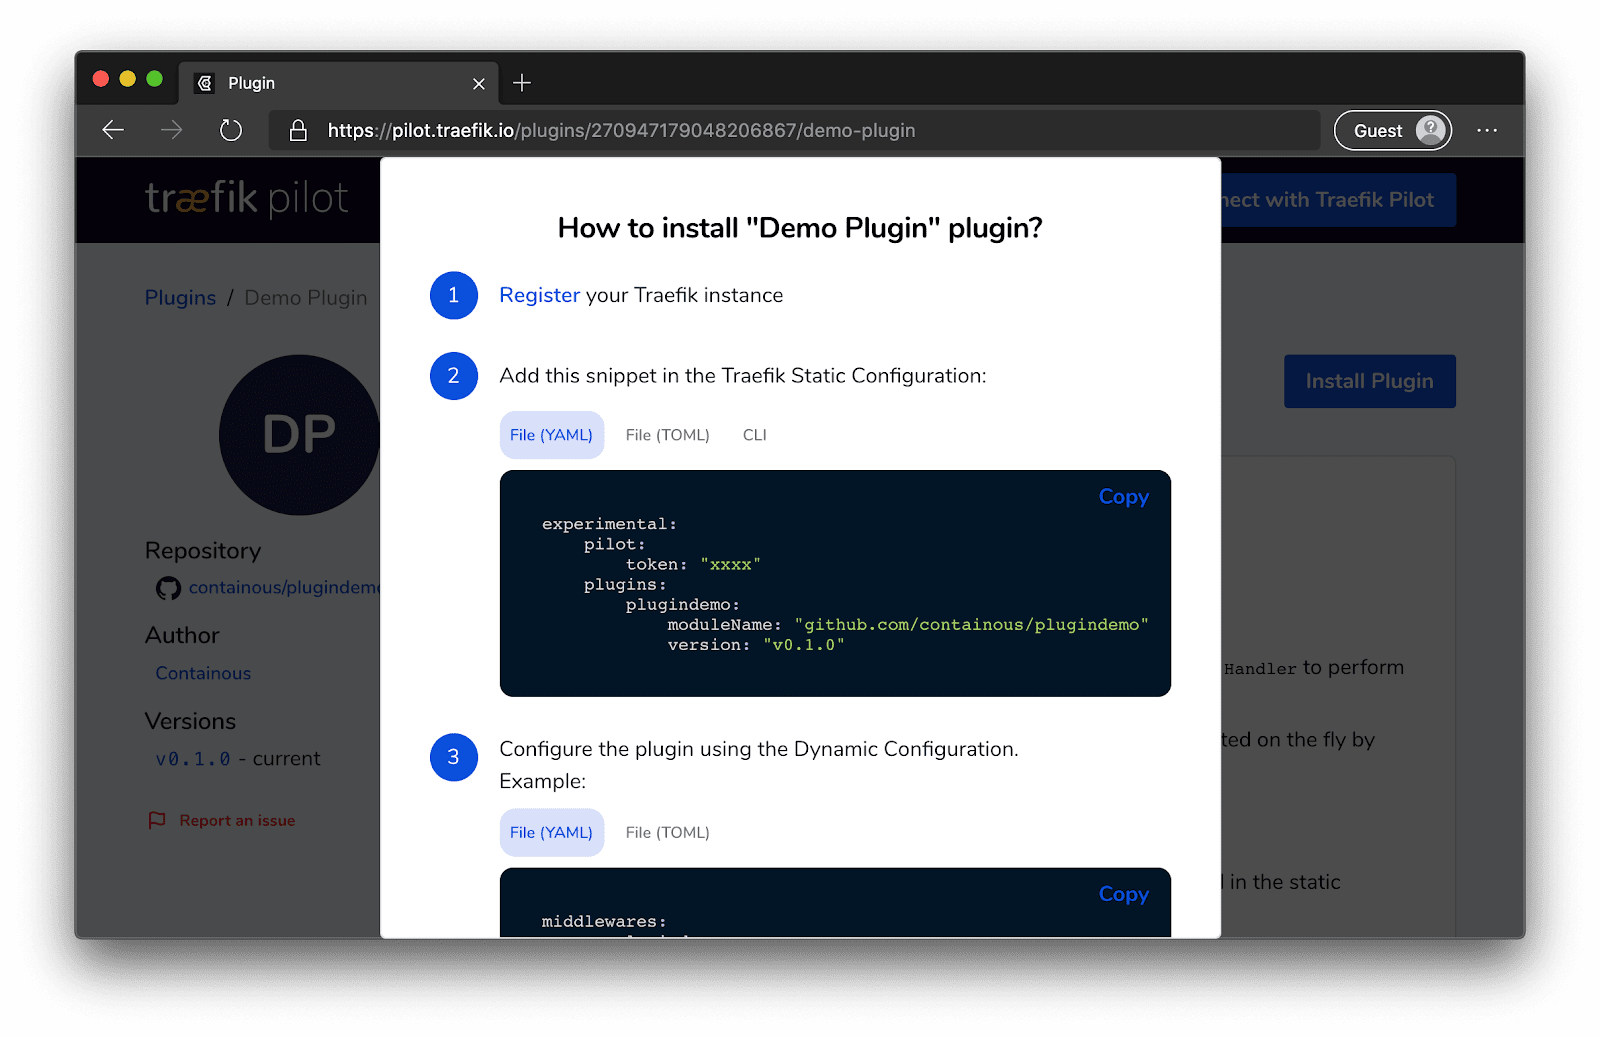Click the version "v0.1.0" snippet value
This screenshot has height=1038, width=1600.
pos(804,645)
